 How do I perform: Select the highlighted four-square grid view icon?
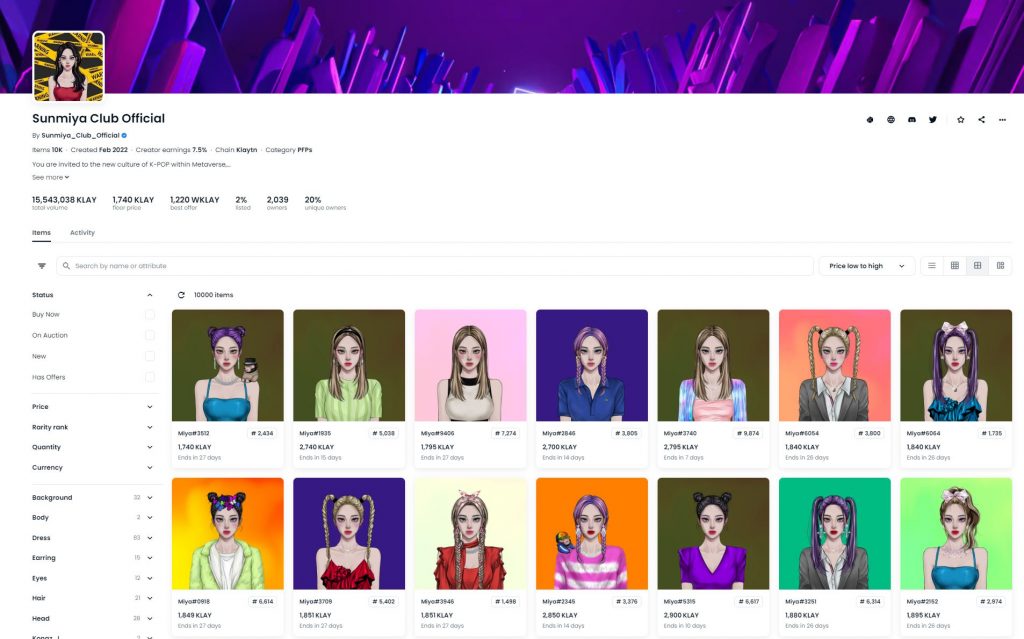[x=978, y=265]
